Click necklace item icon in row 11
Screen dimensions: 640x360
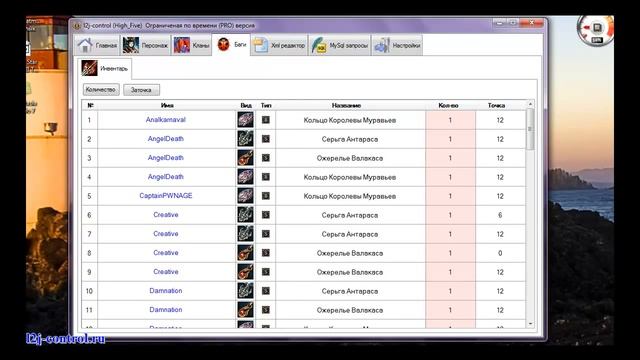tap(245, 310)
